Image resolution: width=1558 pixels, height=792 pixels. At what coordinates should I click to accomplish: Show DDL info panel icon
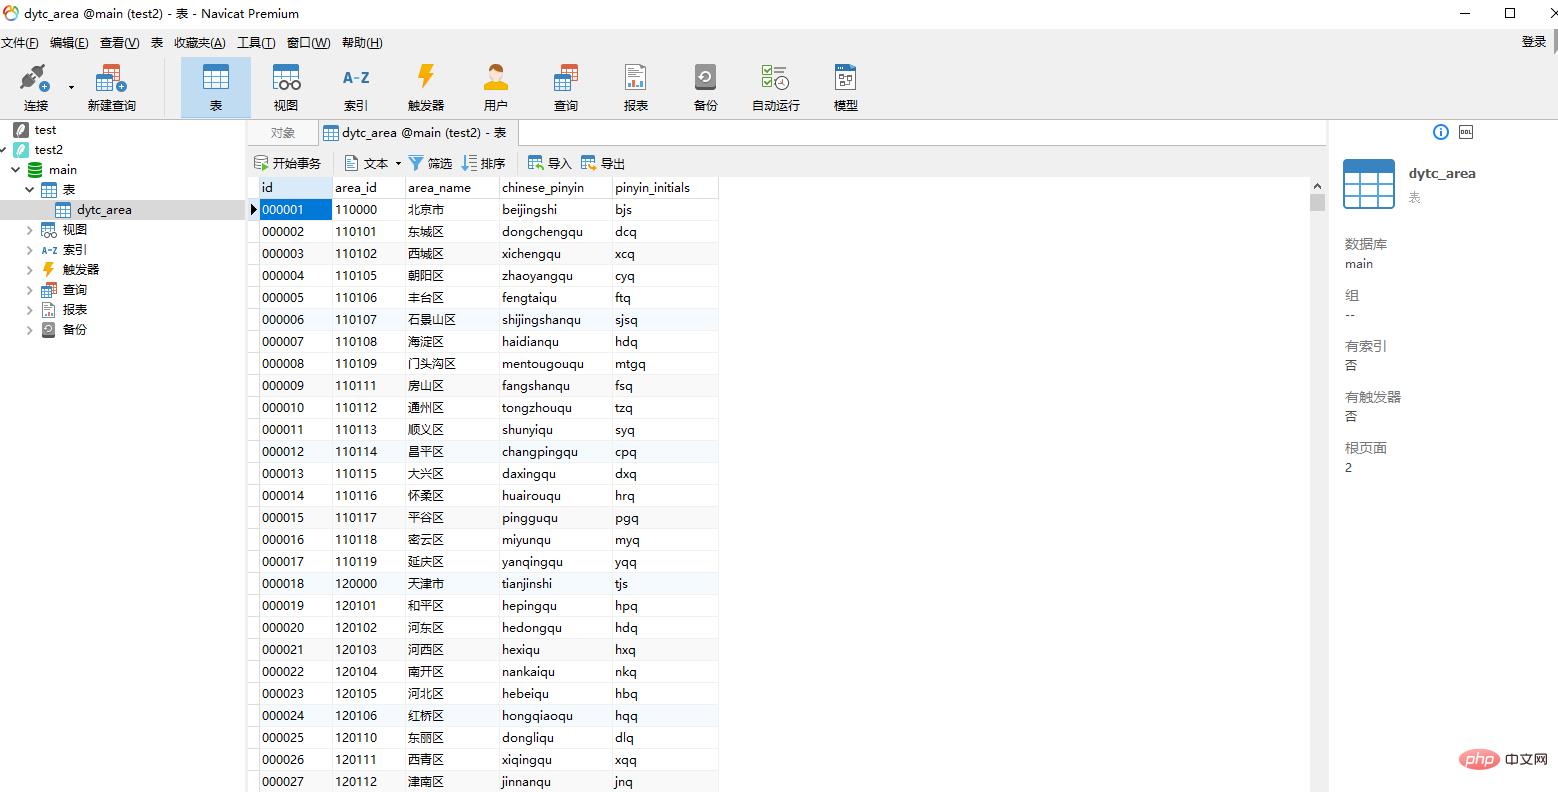(x=1466, y=132)
